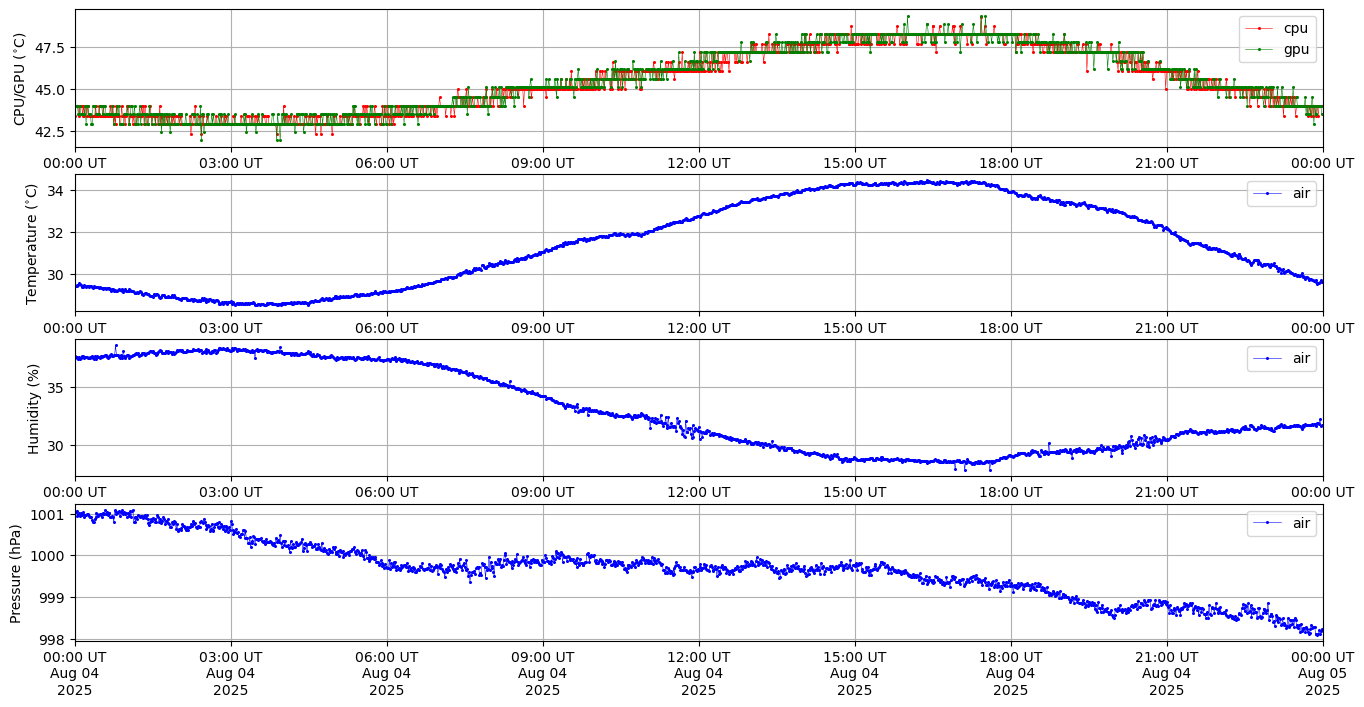Click the 35 tick on the Humidity axis
Viewport: 1364px width, 707px height.
click(x=58, y=388)
